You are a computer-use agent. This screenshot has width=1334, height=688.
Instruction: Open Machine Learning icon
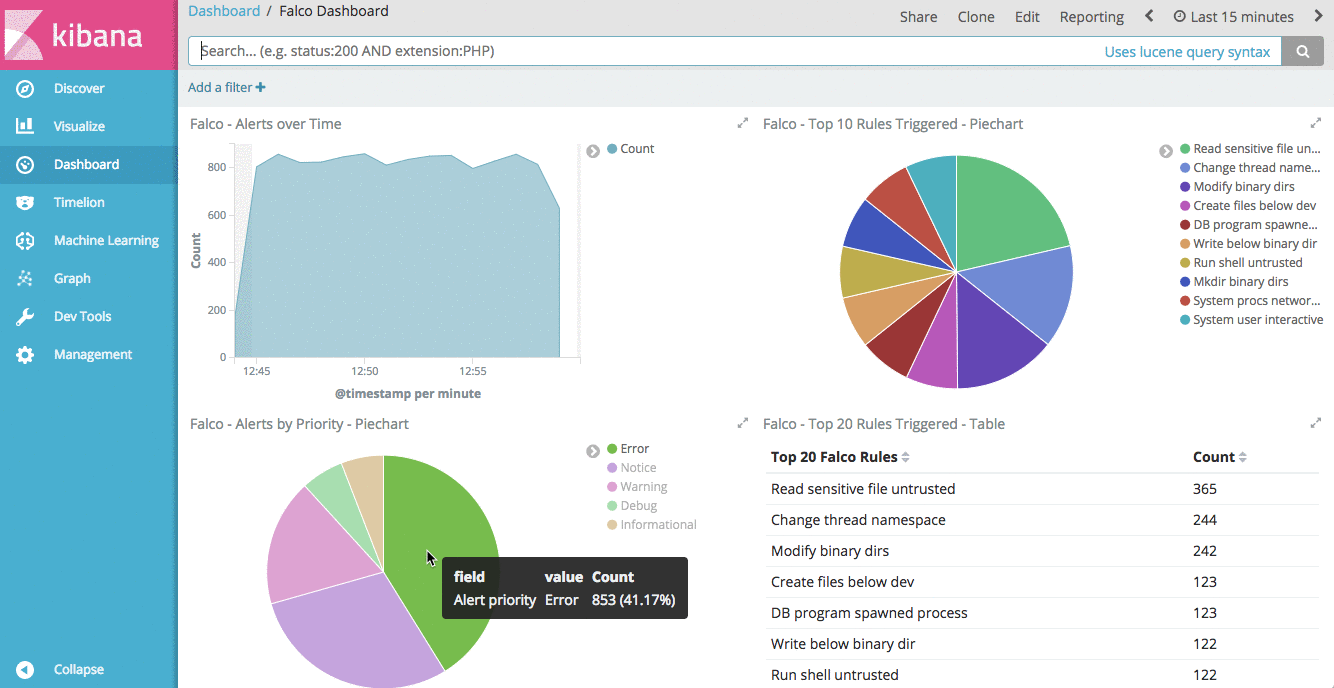(25, 241)
